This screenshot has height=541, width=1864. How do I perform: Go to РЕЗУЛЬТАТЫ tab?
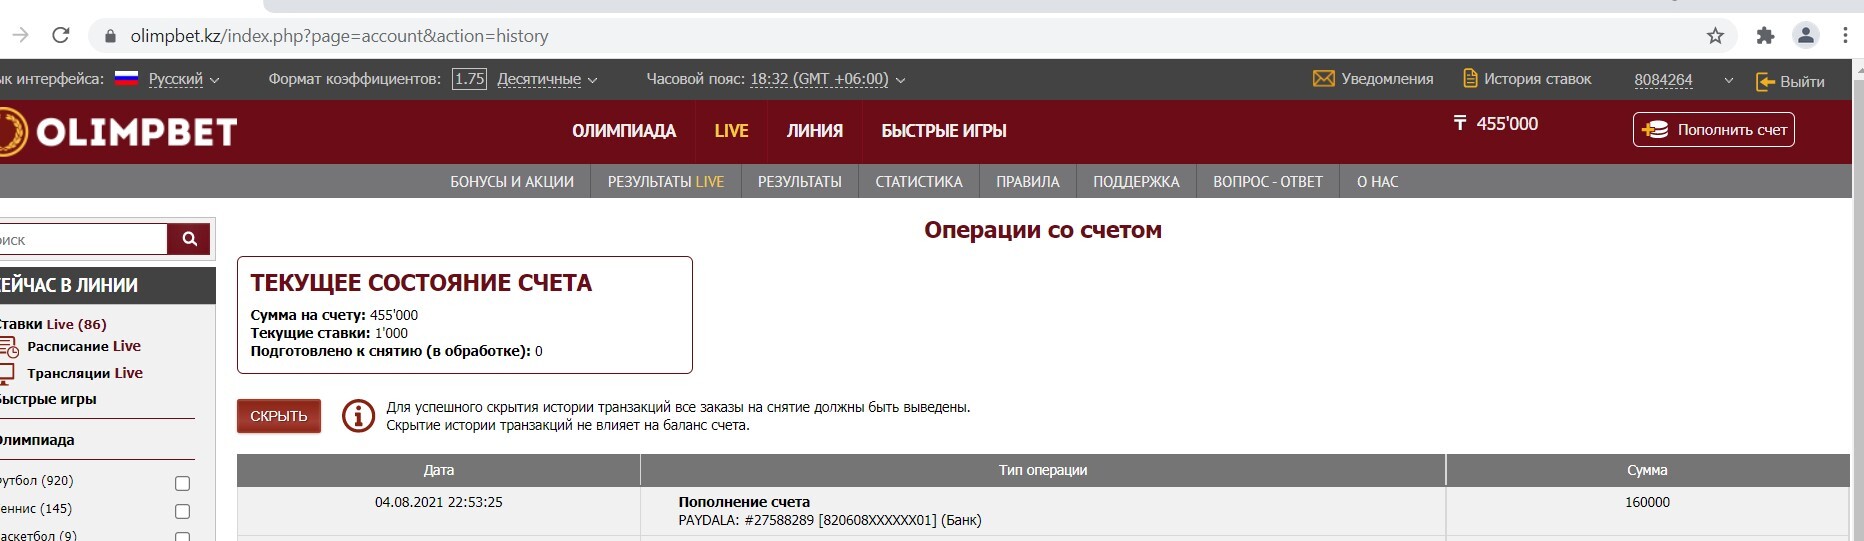(x=799, y=181)
